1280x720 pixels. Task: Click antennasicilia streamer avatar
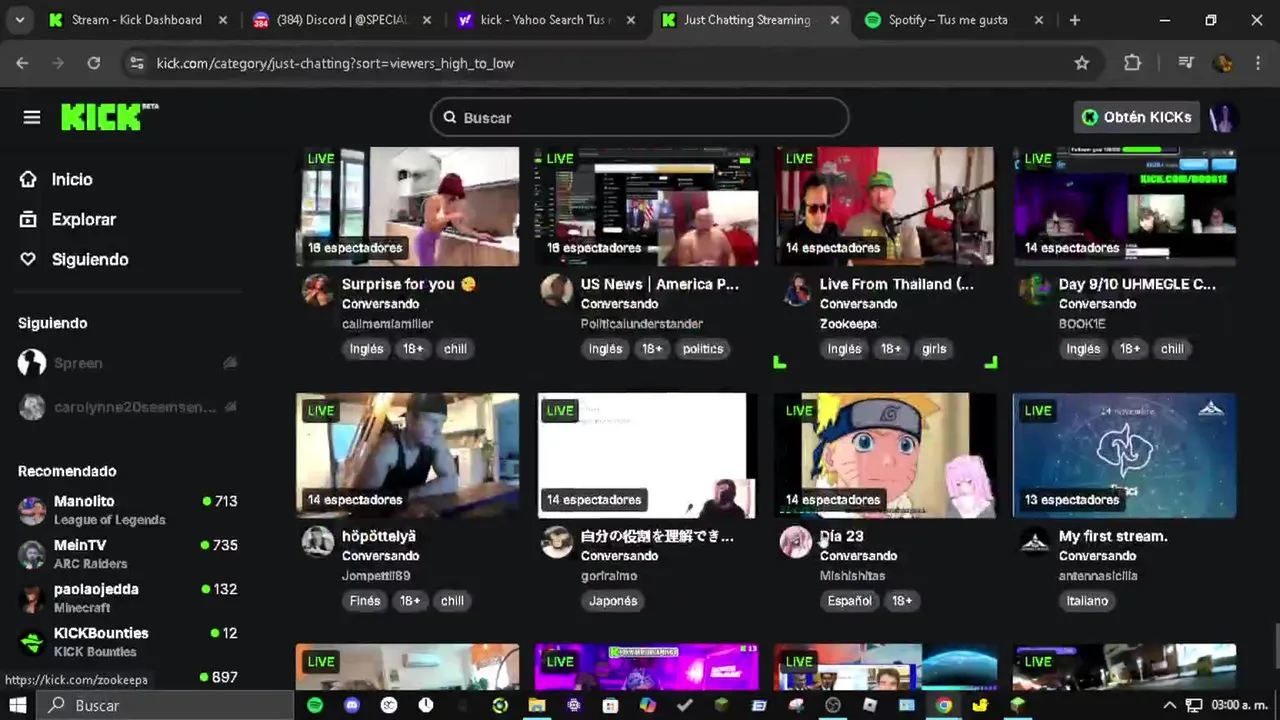(x=1035, y=542)
